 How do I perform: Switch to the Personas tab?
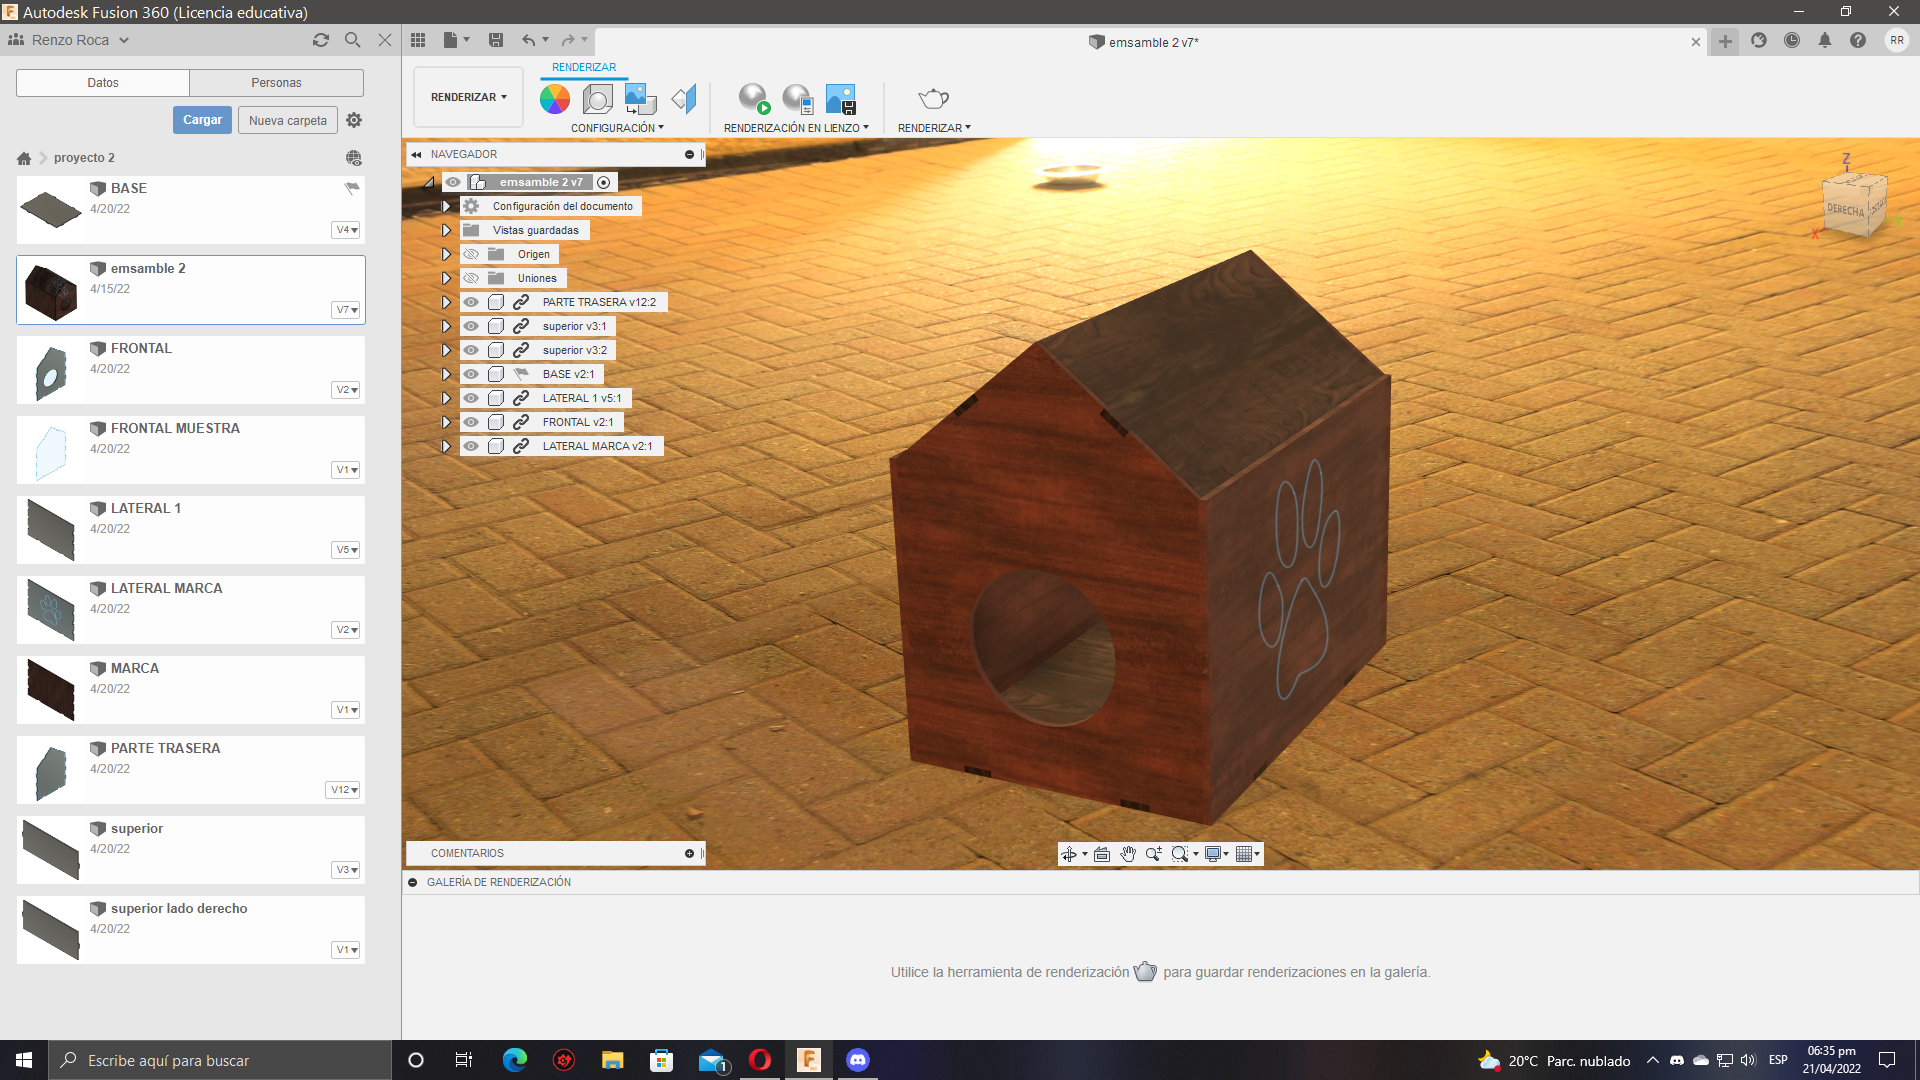[x=276, y=83]
